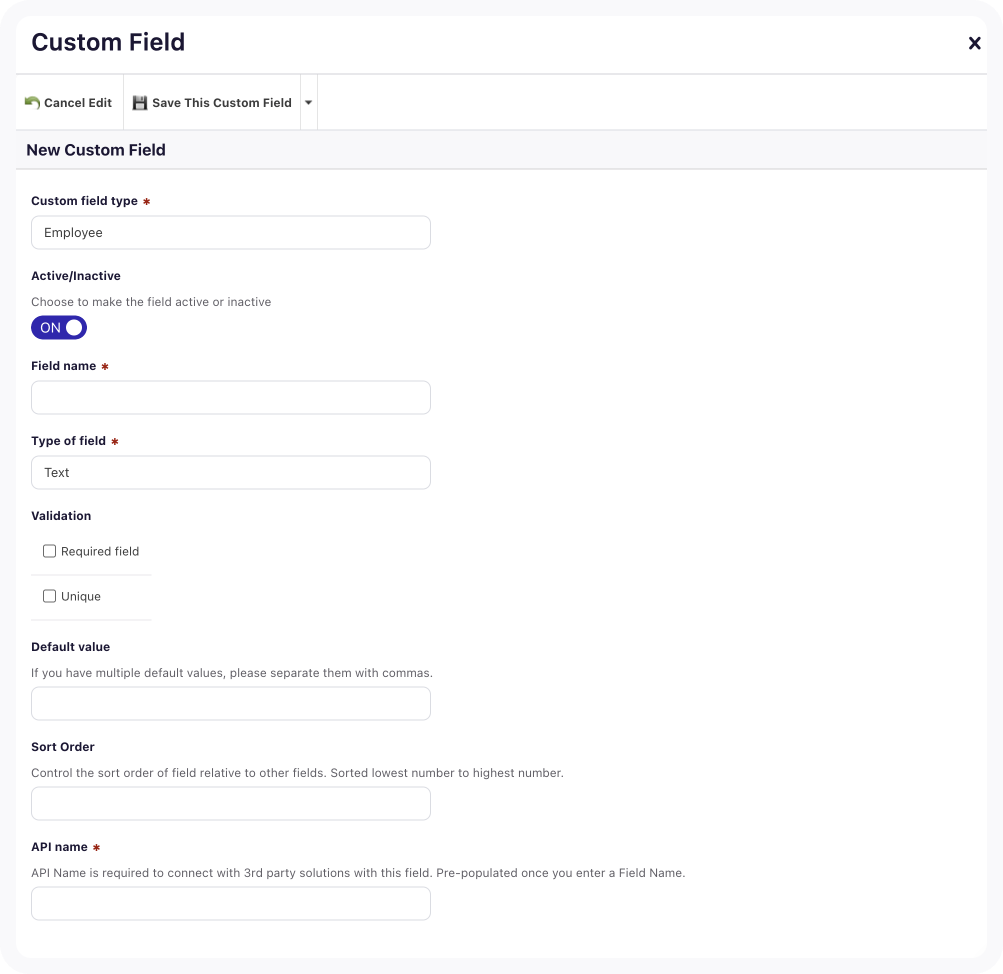
Task: Check the Unique validation checkbox
Action: coord(49,596)
